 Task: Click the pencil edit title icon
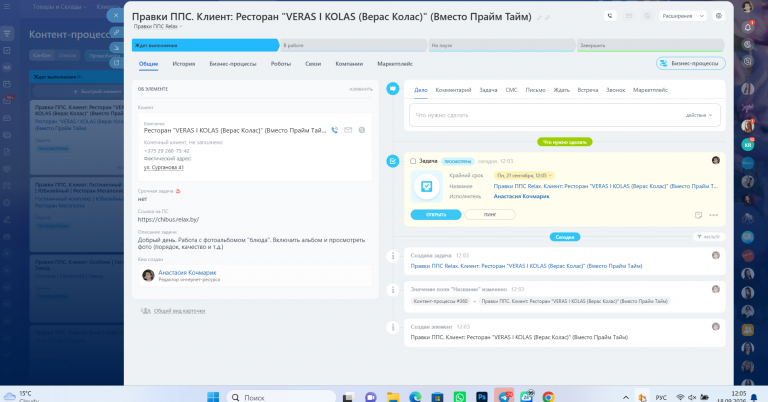pos(539,18)
